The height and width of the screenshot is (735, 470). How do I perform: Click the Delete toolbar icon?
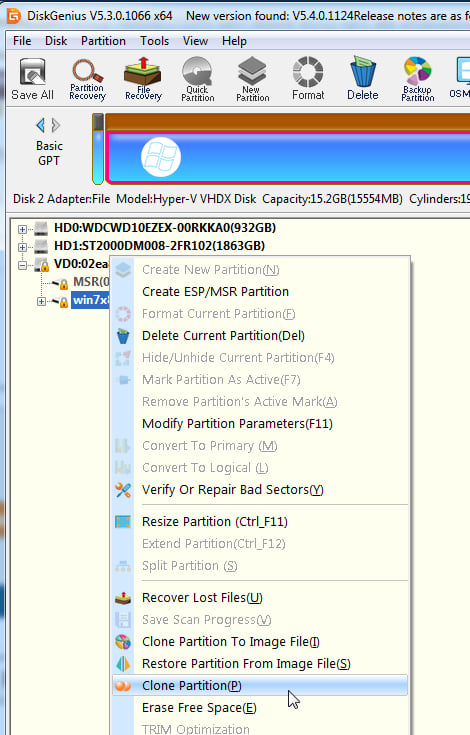(363, 78)
